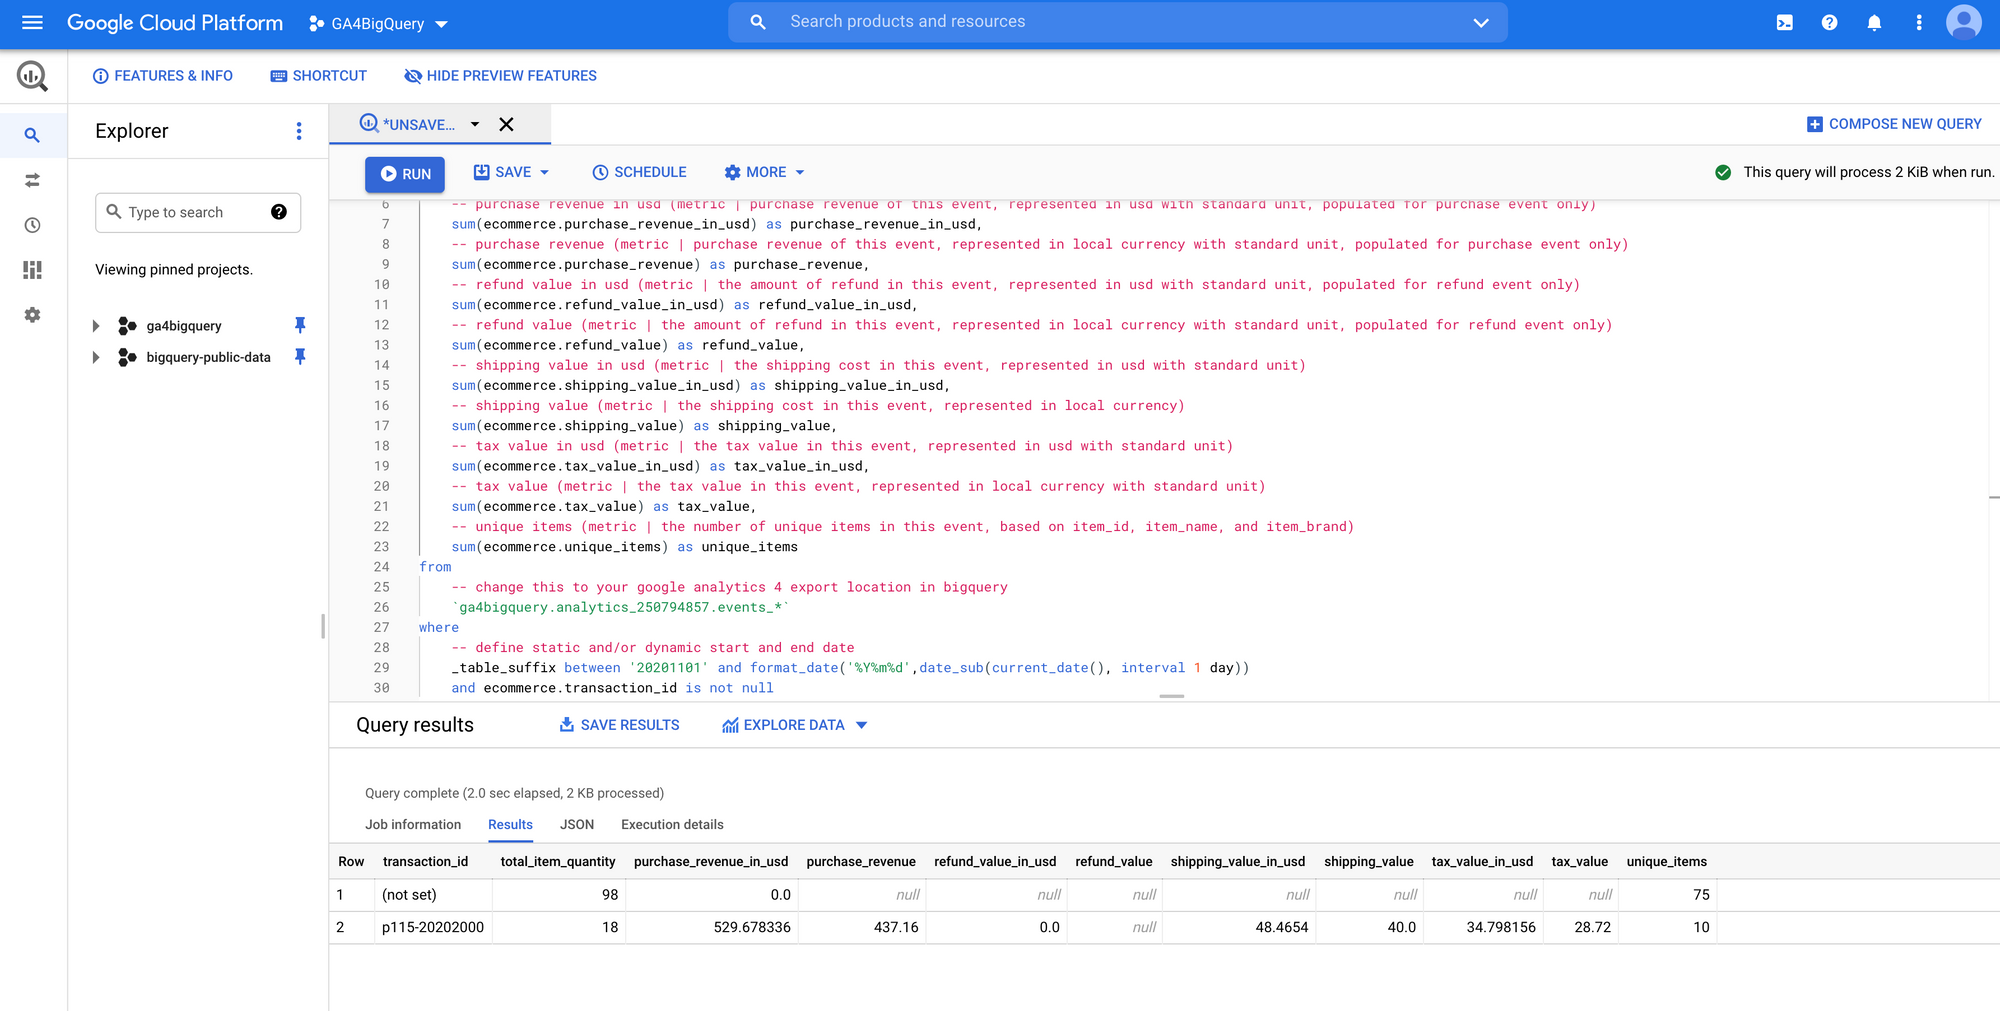Click the search help icon in Explorer

[279, 212]
